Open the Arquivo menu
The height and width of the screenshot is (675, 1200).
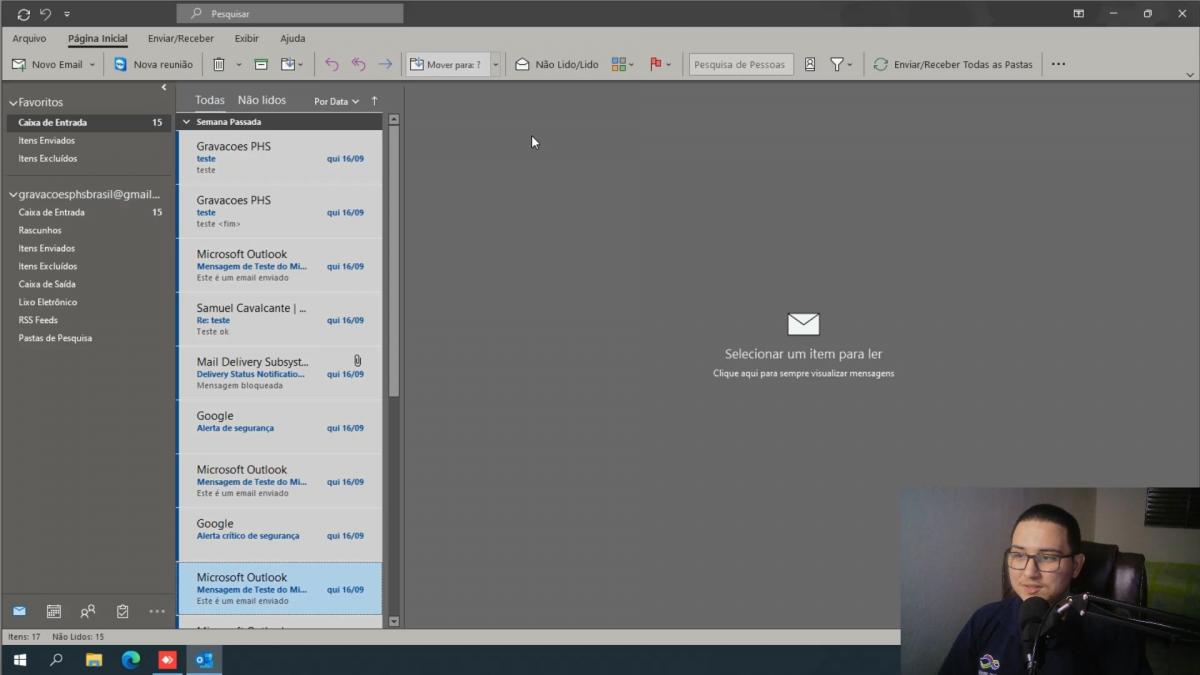coord(29,38)
